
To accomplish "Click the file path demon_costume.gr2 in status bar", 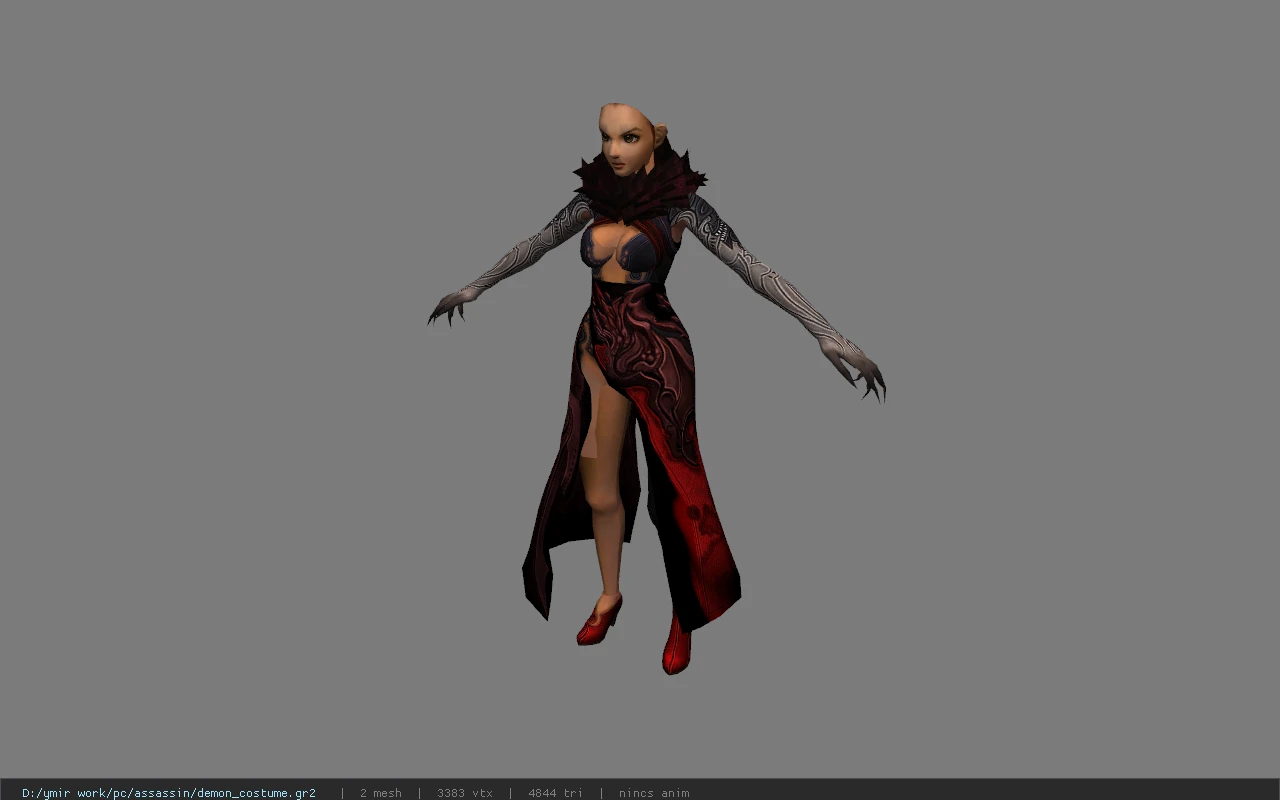I will [169, 793].
